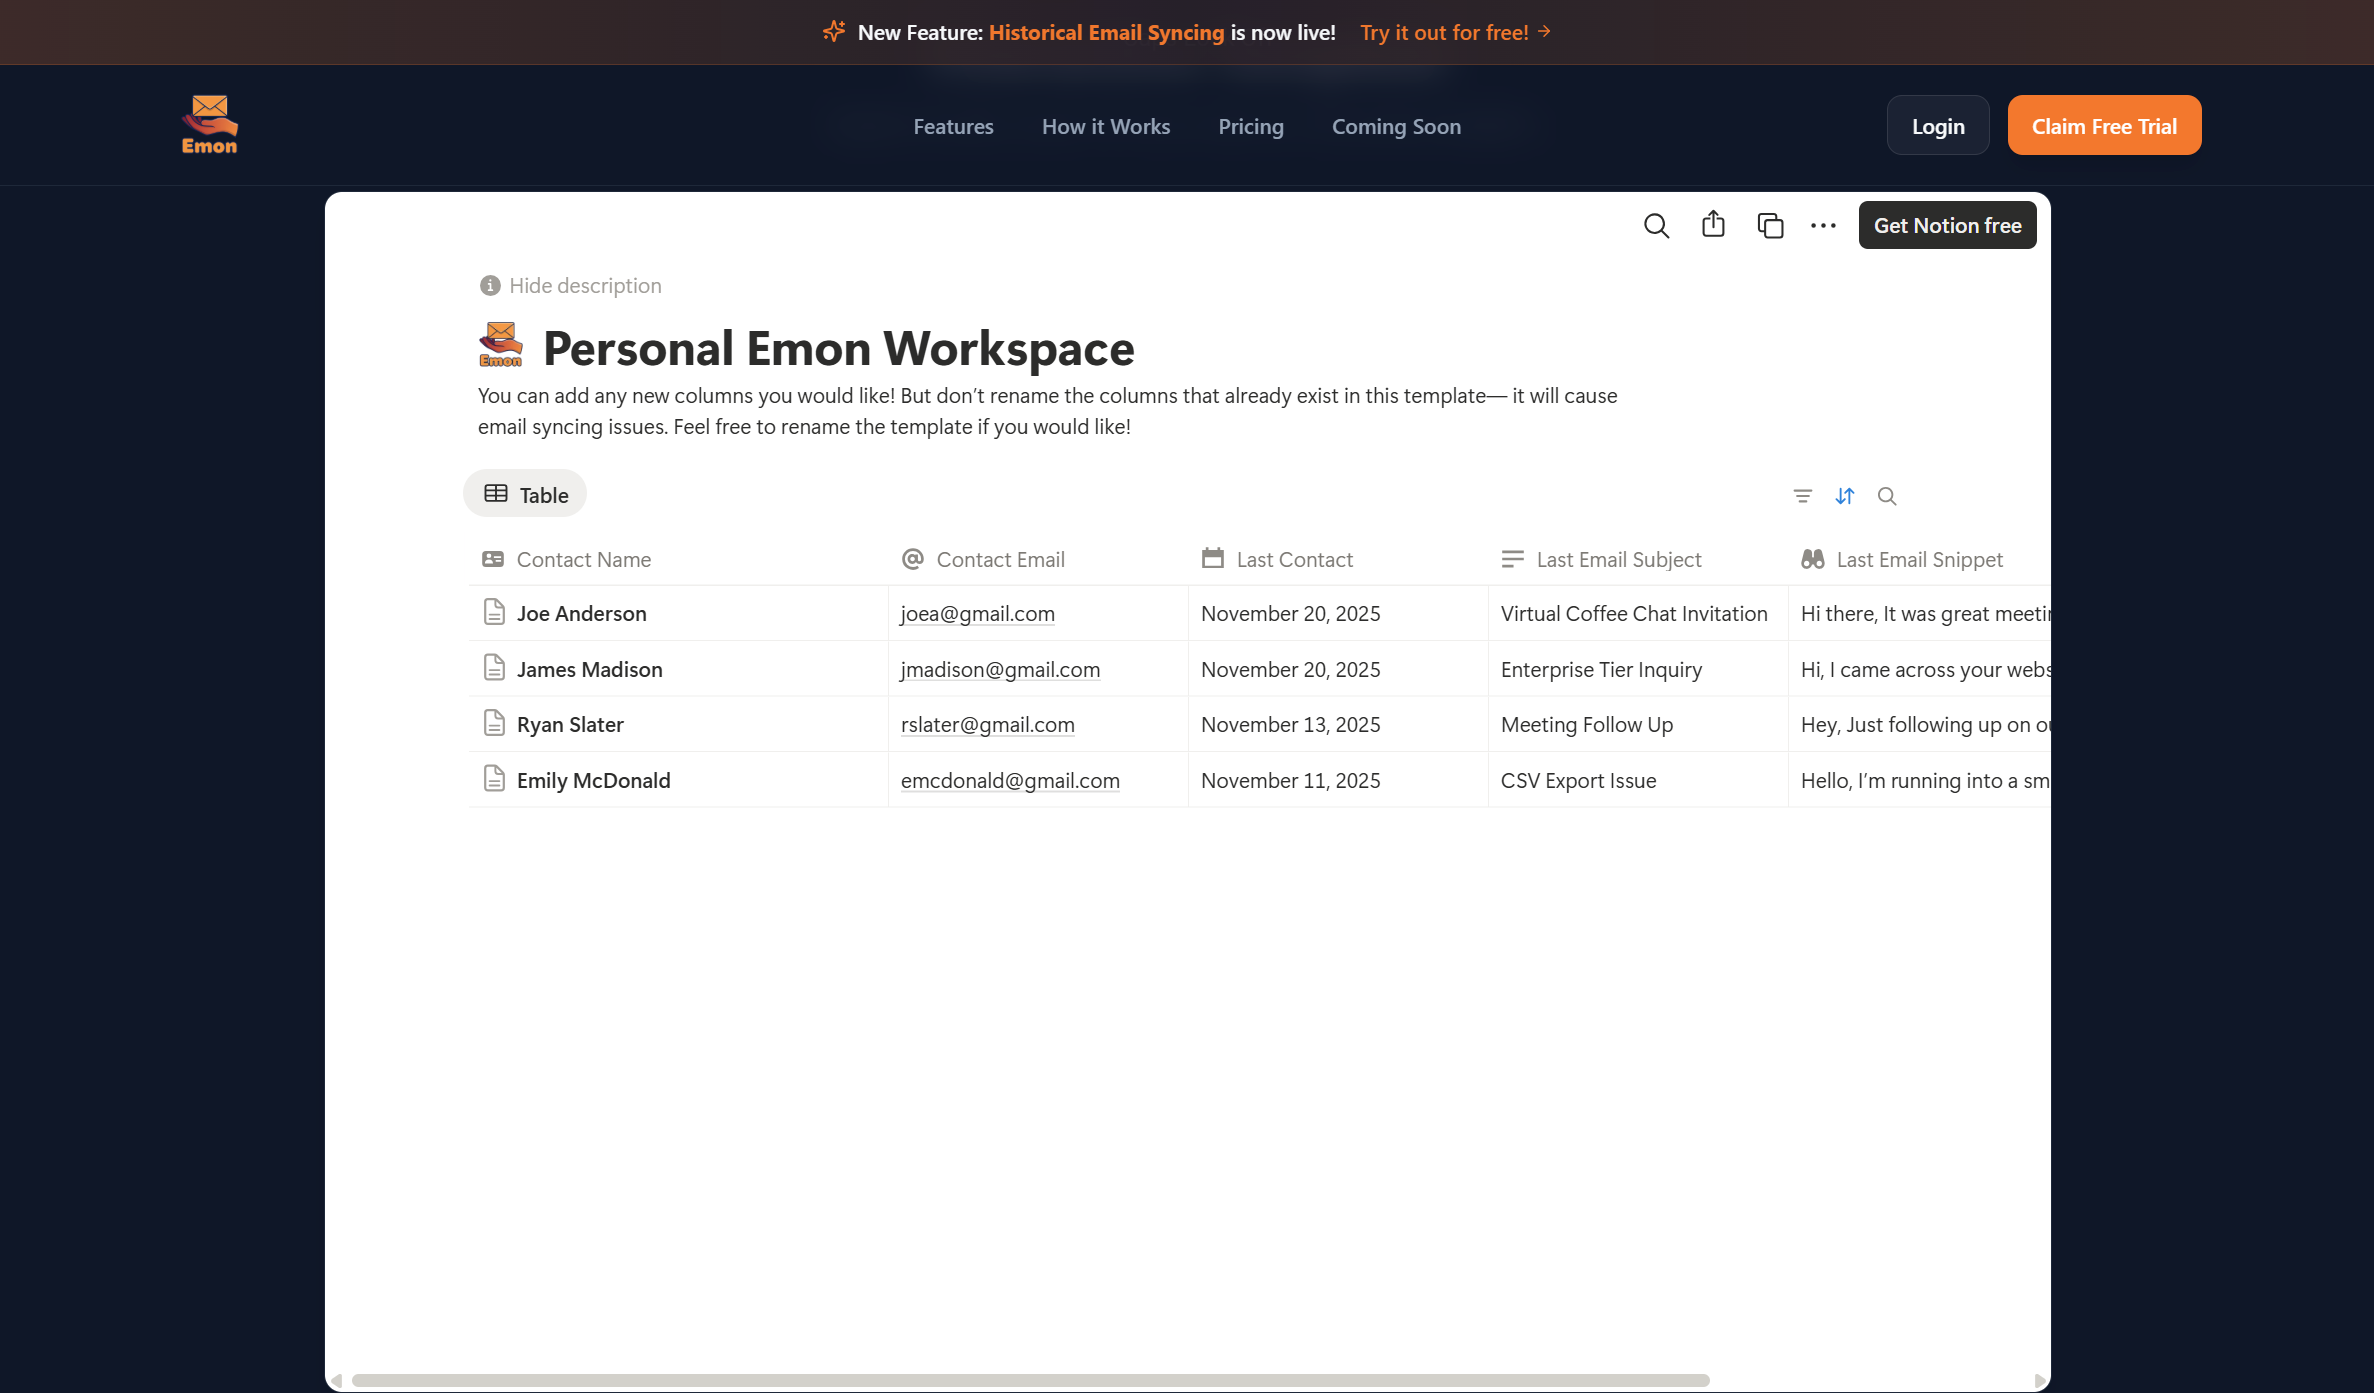Screen dimensions: 2374x1393
Task: Click the blue sort arrows icon
Action: coord(1845,496)
